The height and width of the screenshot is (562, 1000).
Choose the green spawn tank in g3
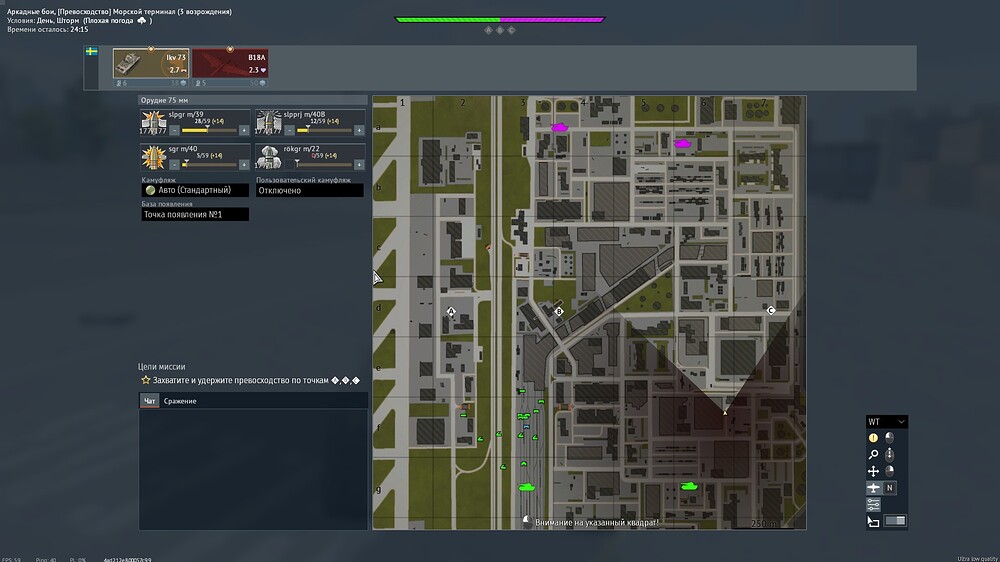pos(526,487)
